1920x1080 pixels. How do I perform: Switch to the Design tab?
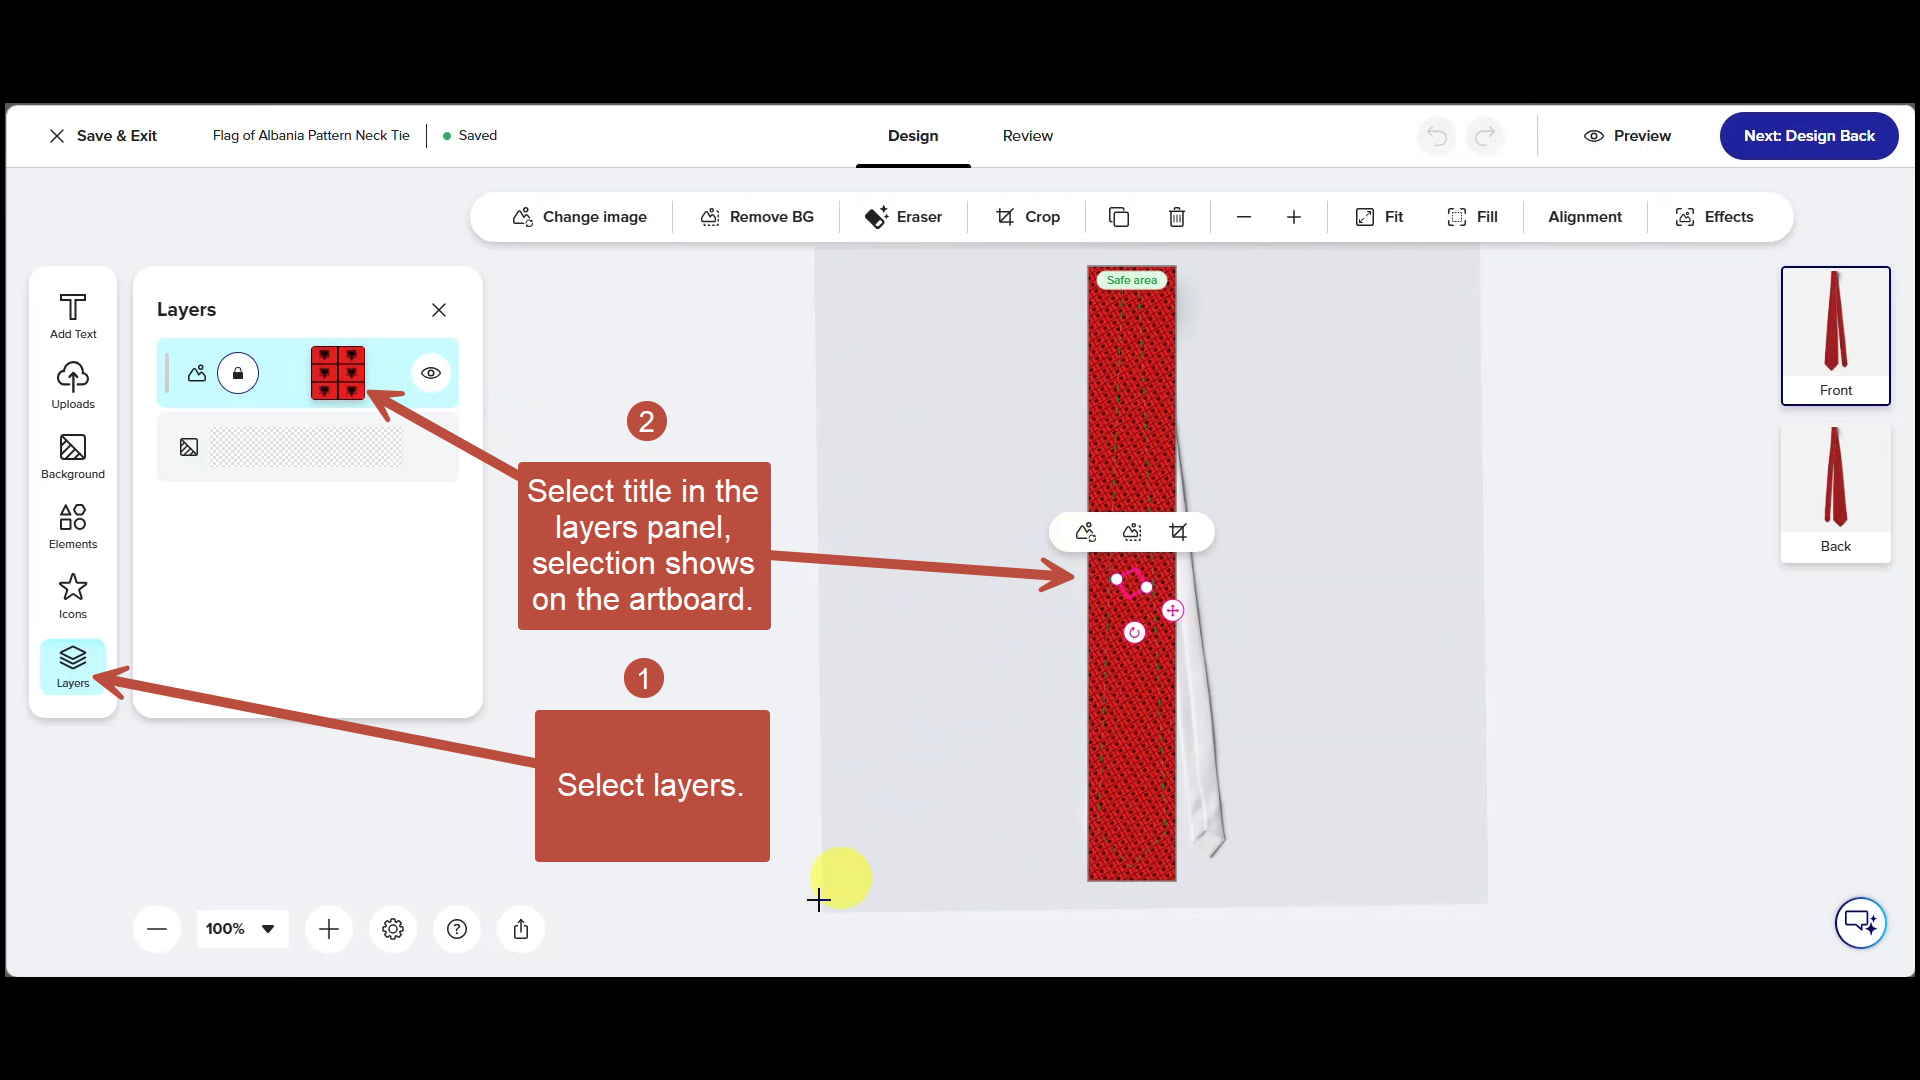click(913, 136)
